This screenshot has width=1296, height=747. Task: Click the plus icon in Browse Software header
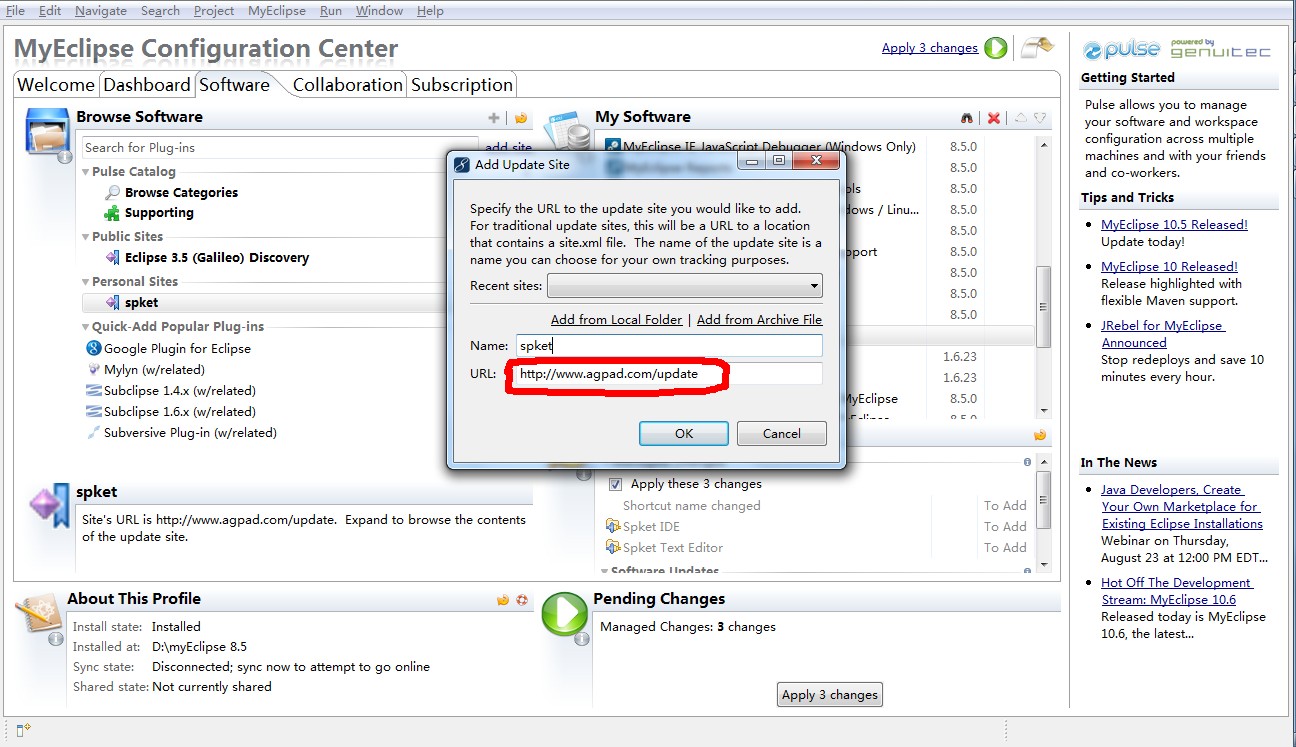pos(493,118)
